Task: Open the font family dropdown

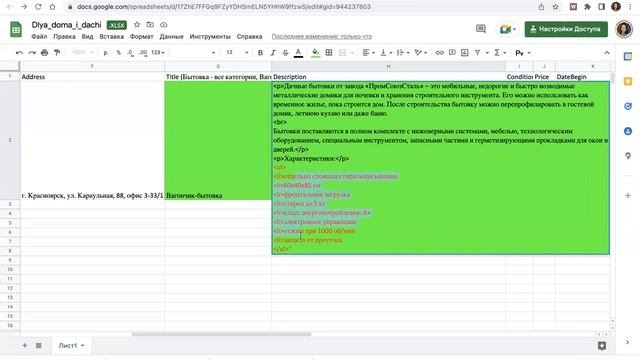Action: point(193,53)
